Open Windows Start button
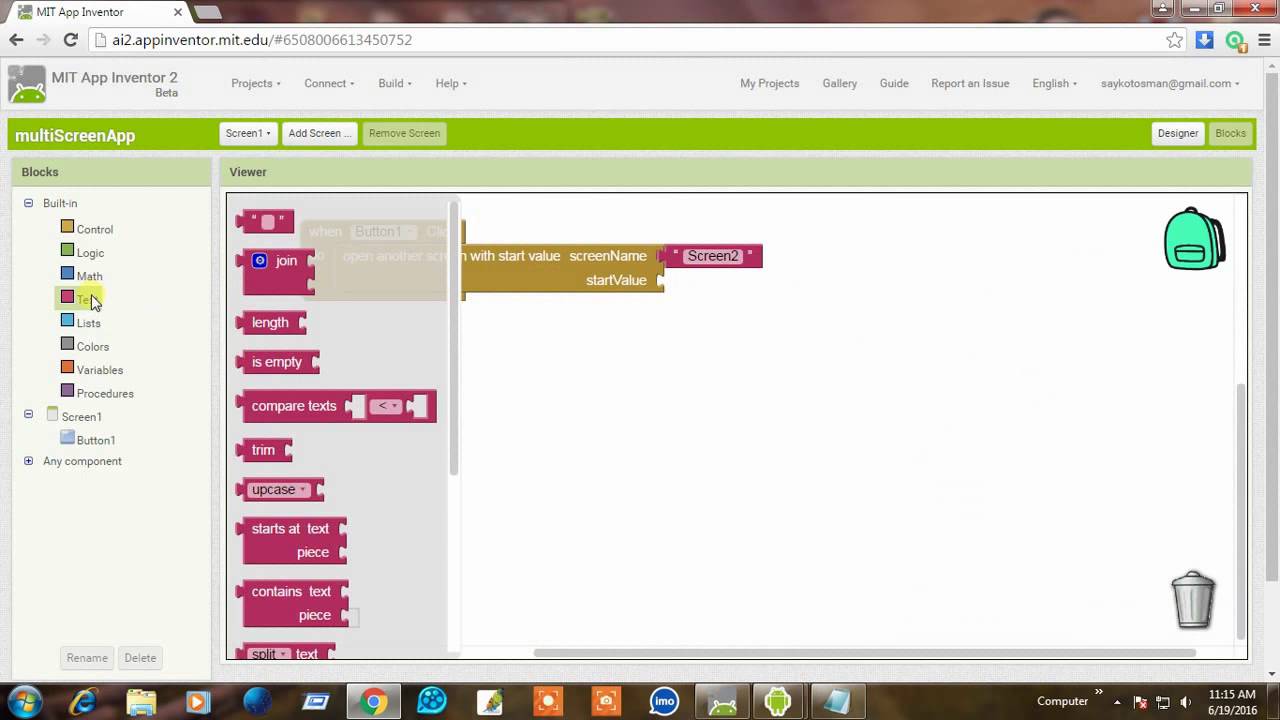Viewport: 1280px width, 720px height. click(x=25, y=701)
